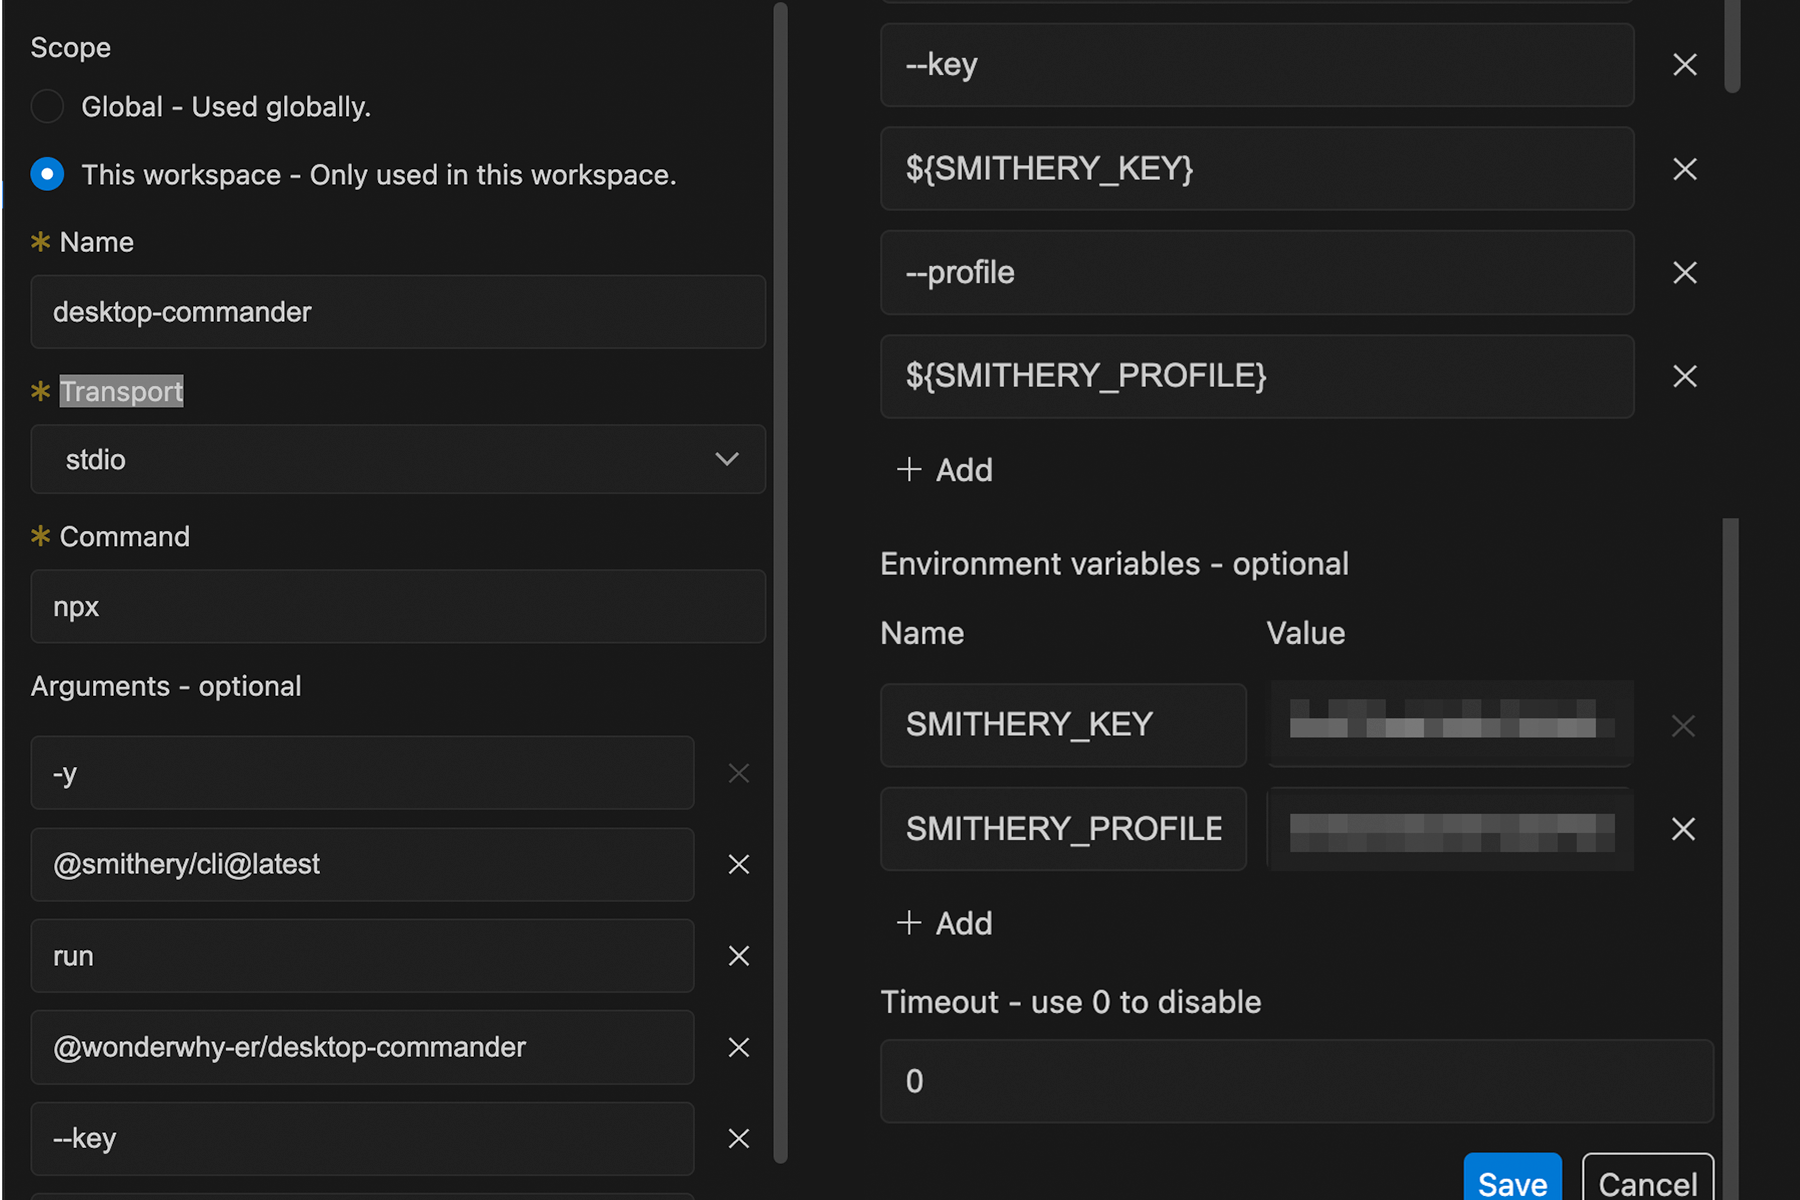Screen dimensions: 1800x1200
Task: Edit the @smithery/cli@latest argument field
Action: (362, 864)
